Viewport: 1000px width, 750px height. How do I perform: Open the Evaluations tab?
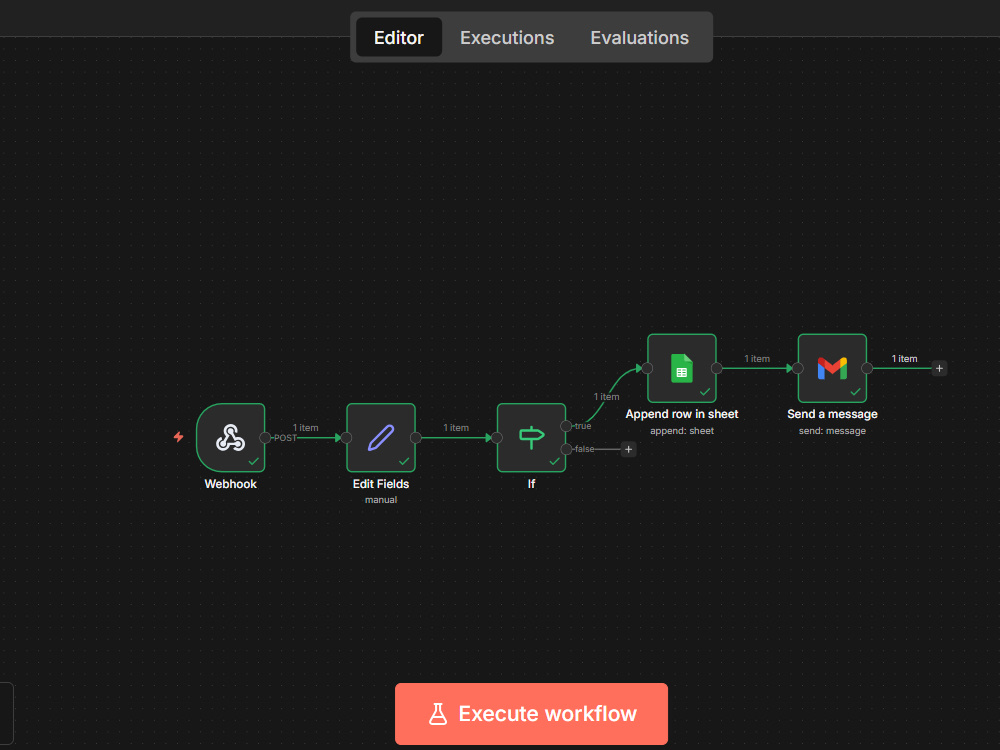point(639,38)
